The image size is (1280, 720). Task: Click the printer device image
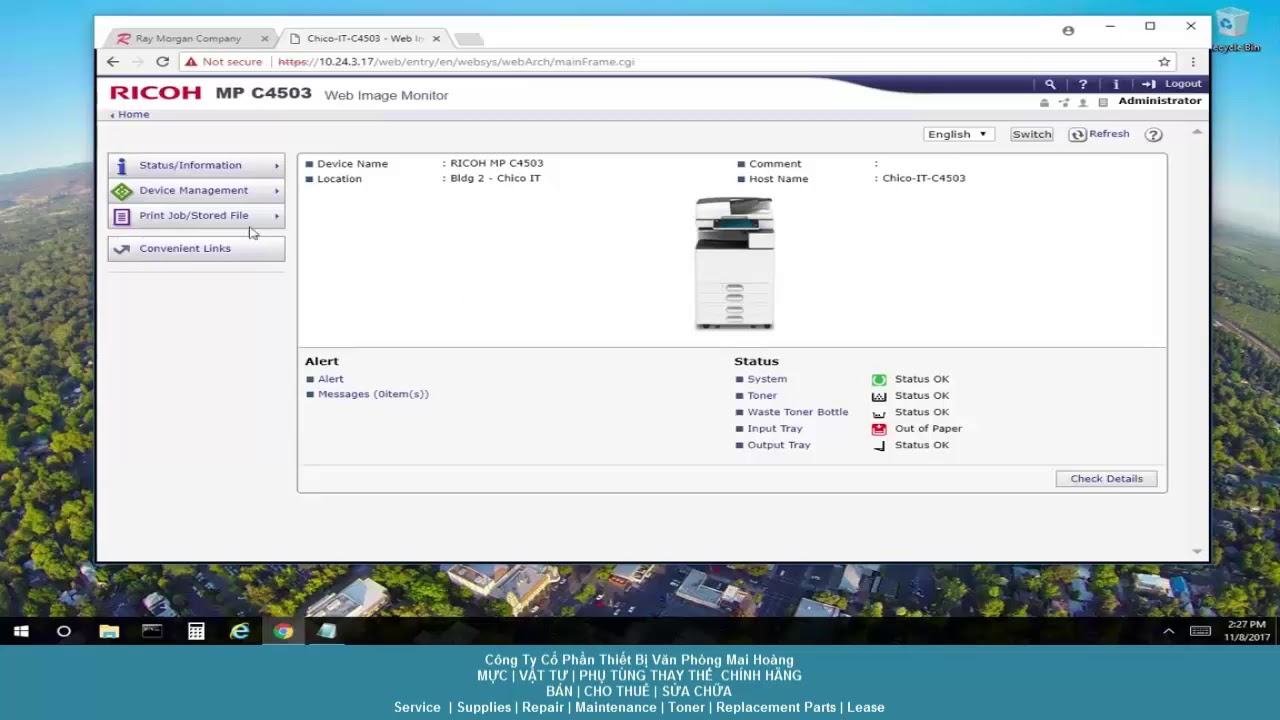(734, 264)
